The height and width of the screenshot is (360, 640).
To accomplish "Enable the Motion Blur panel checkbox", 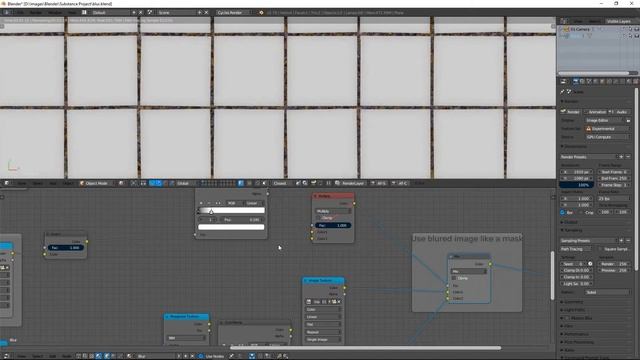I will point(567,318).
